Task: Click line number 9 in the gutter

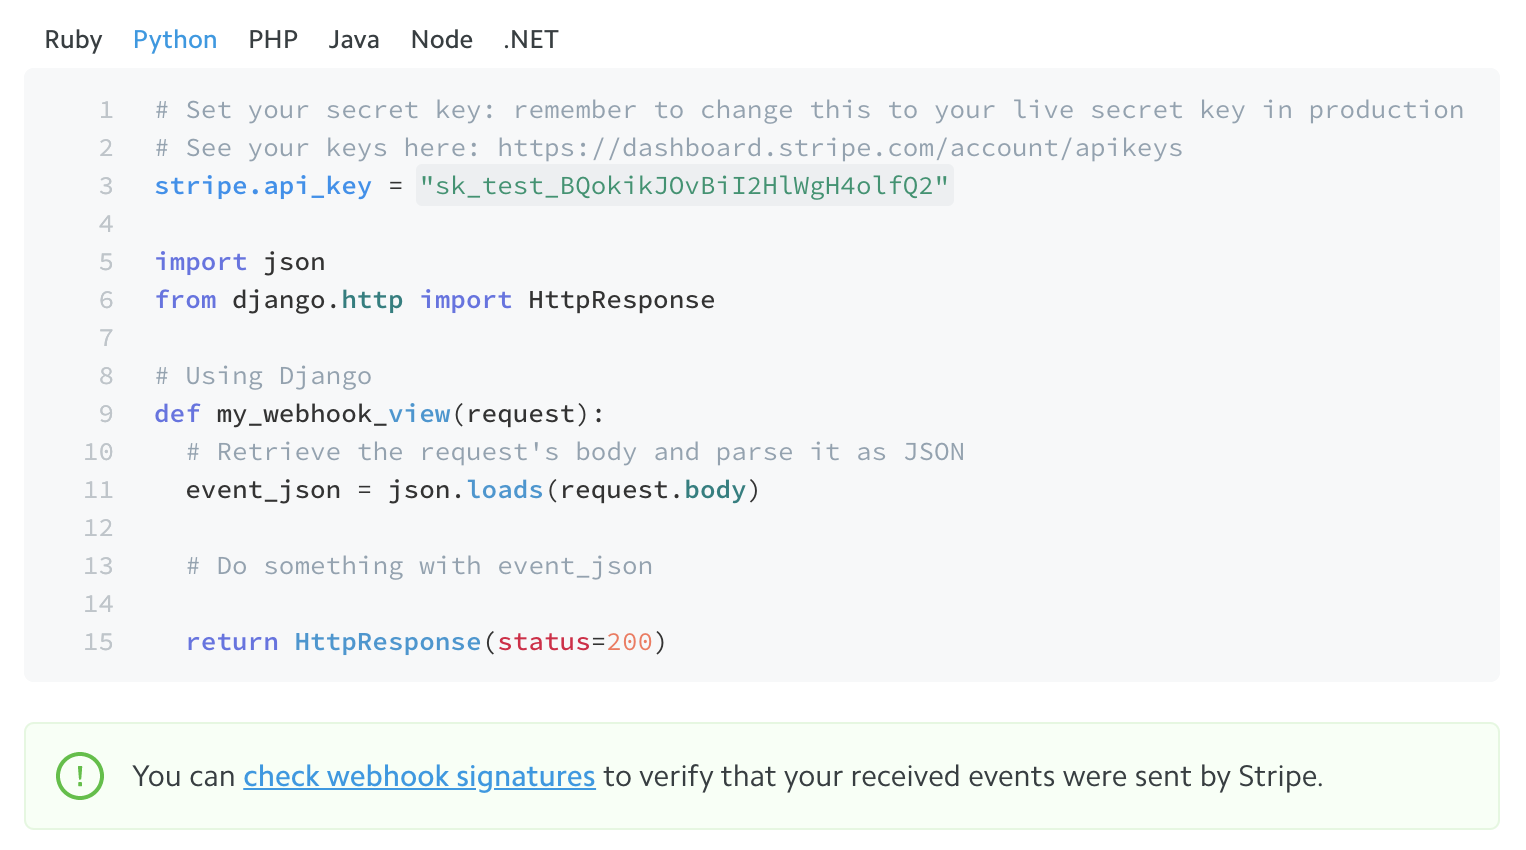Action: [106, 414]
